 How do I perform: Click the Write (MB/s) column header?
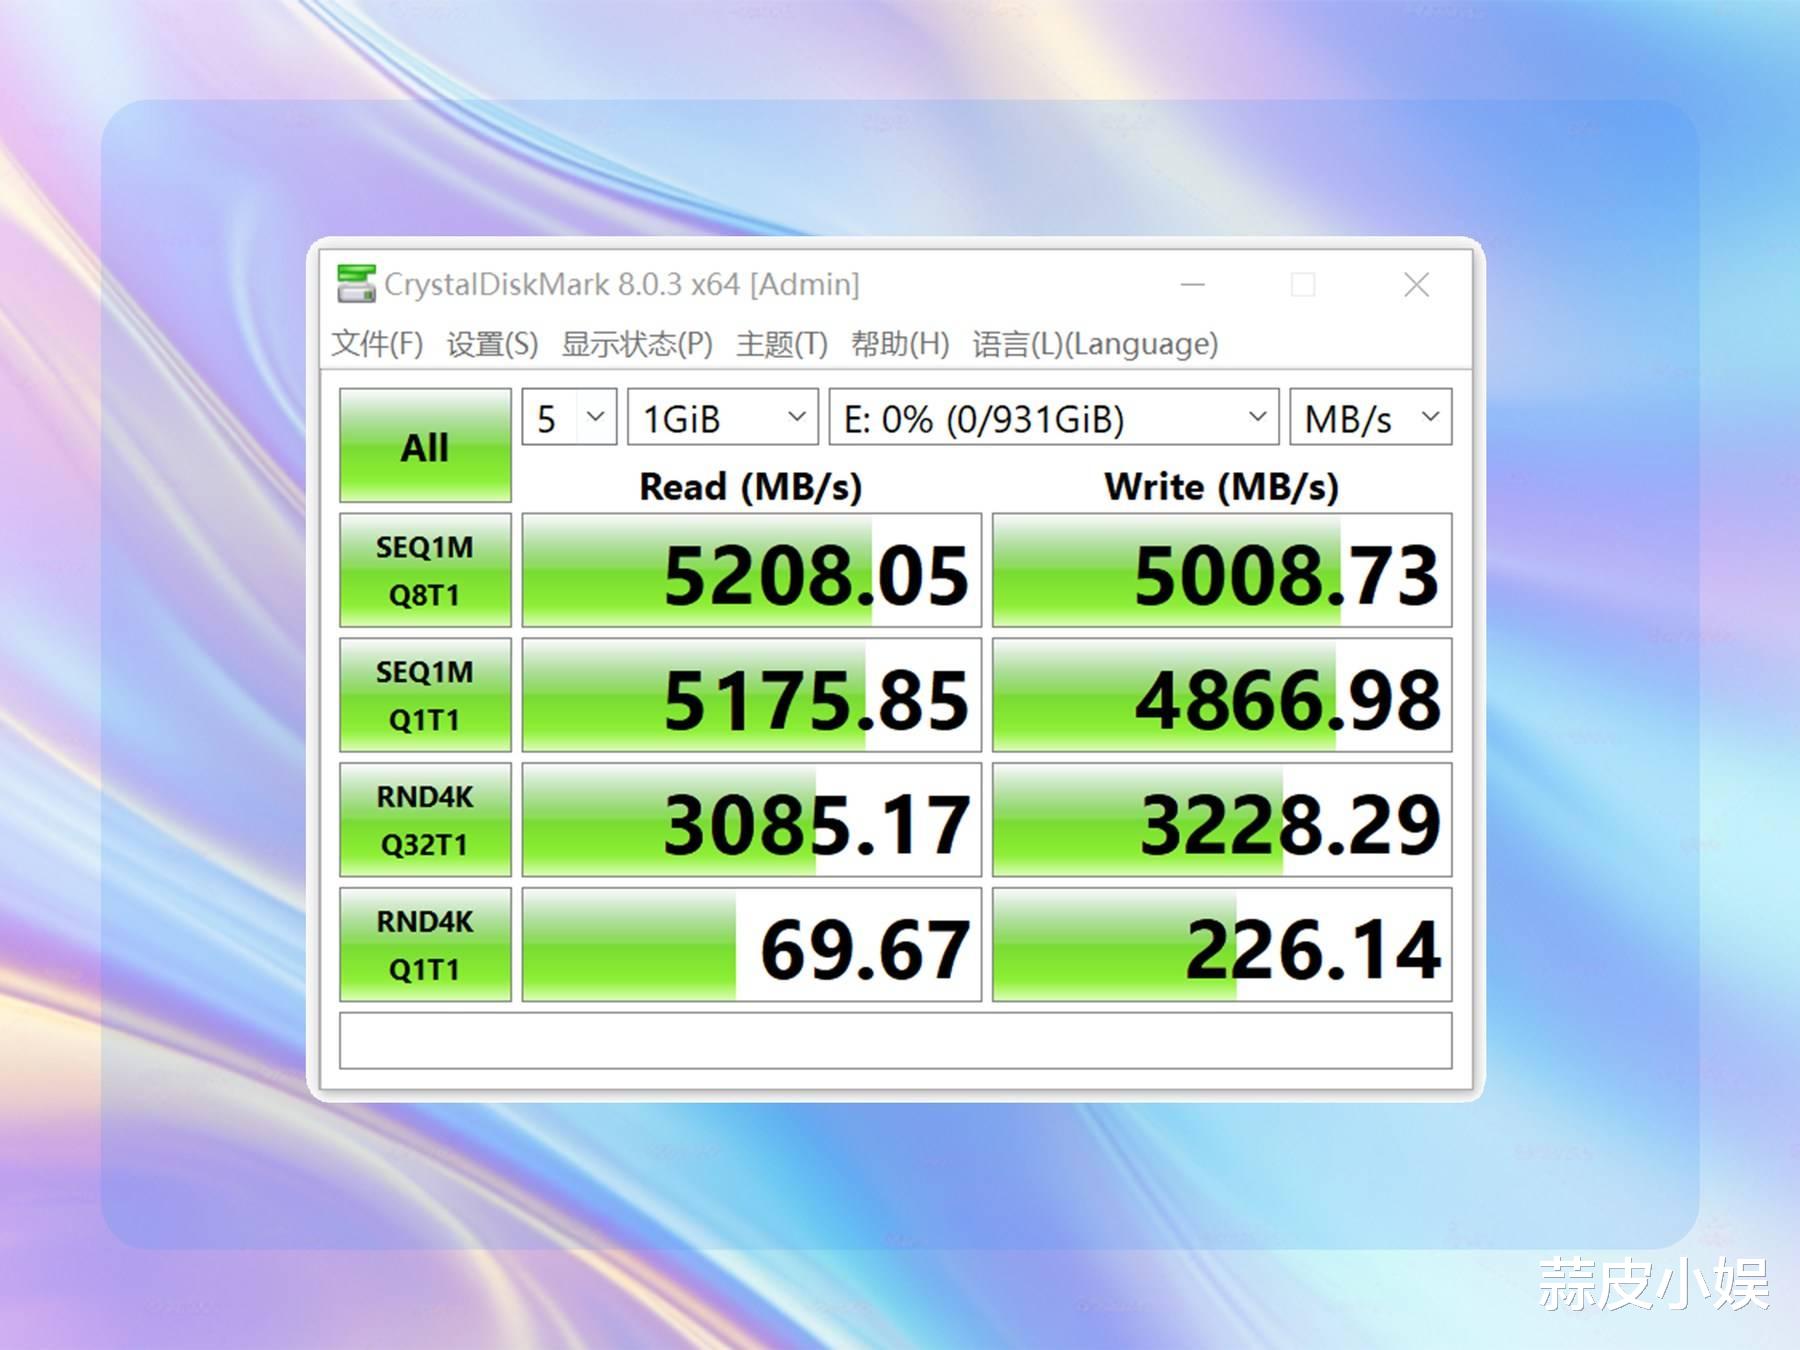click(1221, 487)
